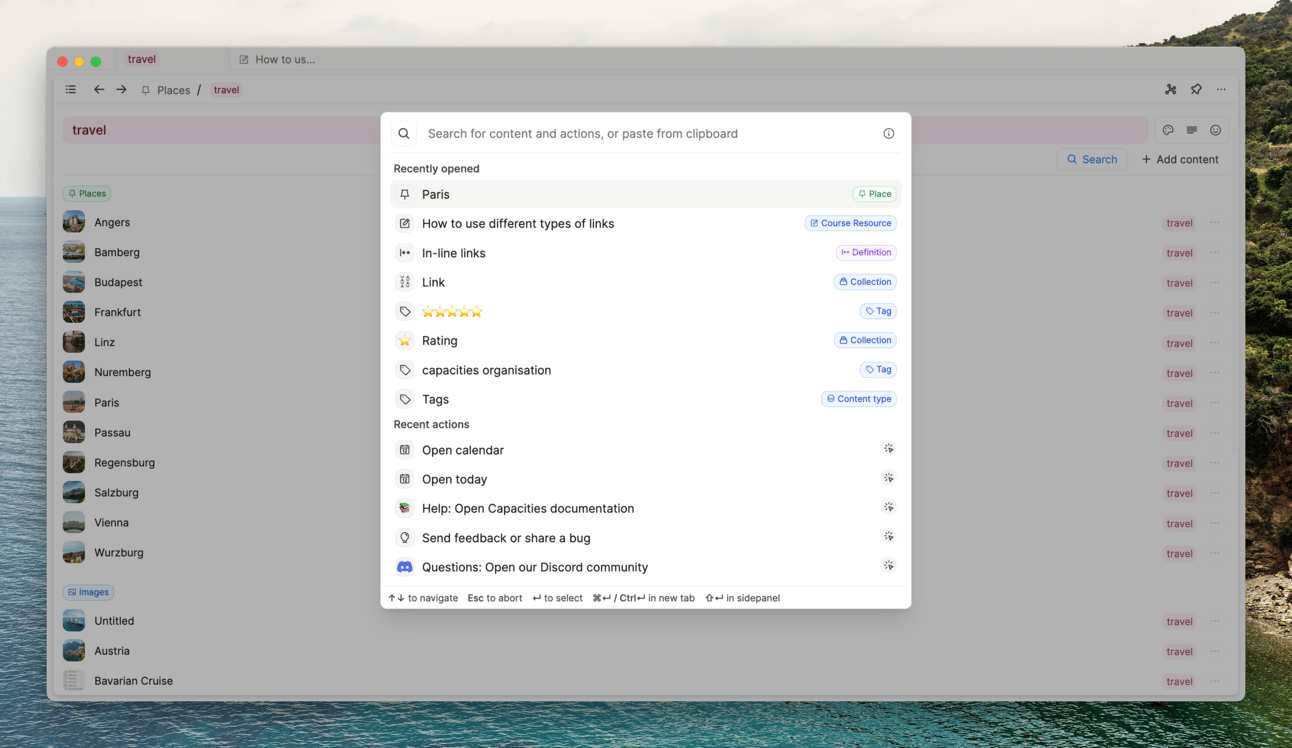
Task: Toggle the left sidebar list icon
Action: tap(71, 90)
